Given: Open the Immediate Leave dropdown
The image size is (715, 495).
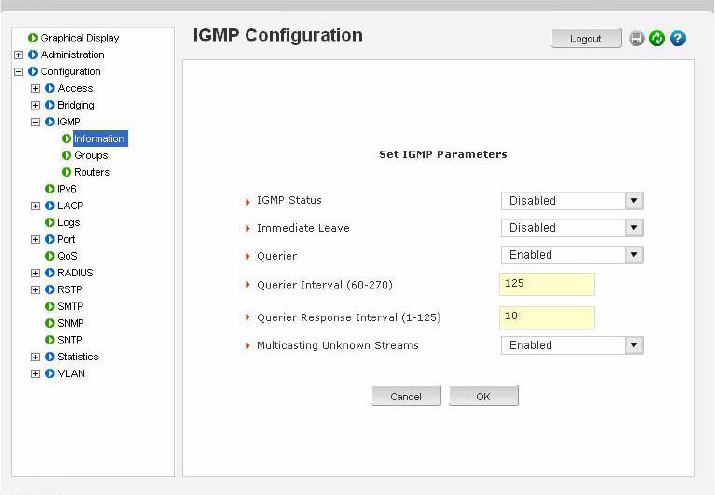Looking at the screenshot, I should pyautogui.click(x=572, y=227).
